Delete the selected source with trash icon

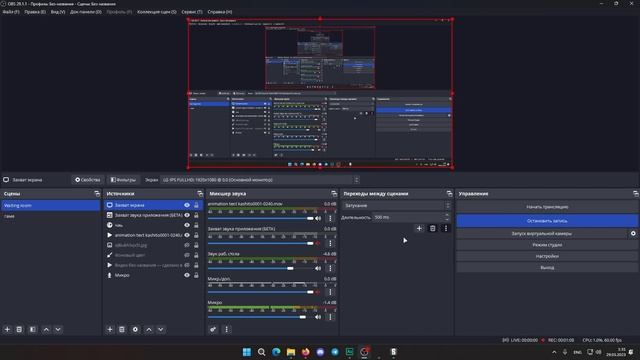(122, 329)
